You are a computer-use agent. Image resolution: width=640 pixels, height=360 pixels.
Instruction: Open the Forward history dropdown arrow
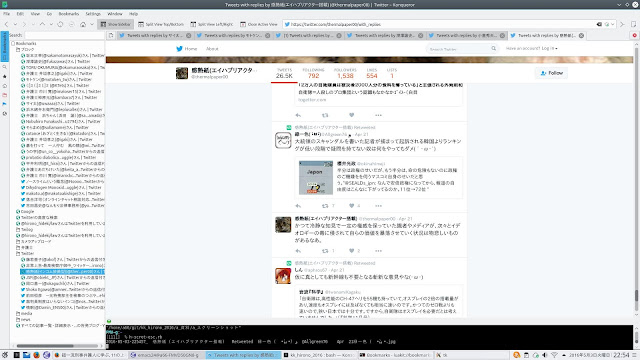click(33, 24)
